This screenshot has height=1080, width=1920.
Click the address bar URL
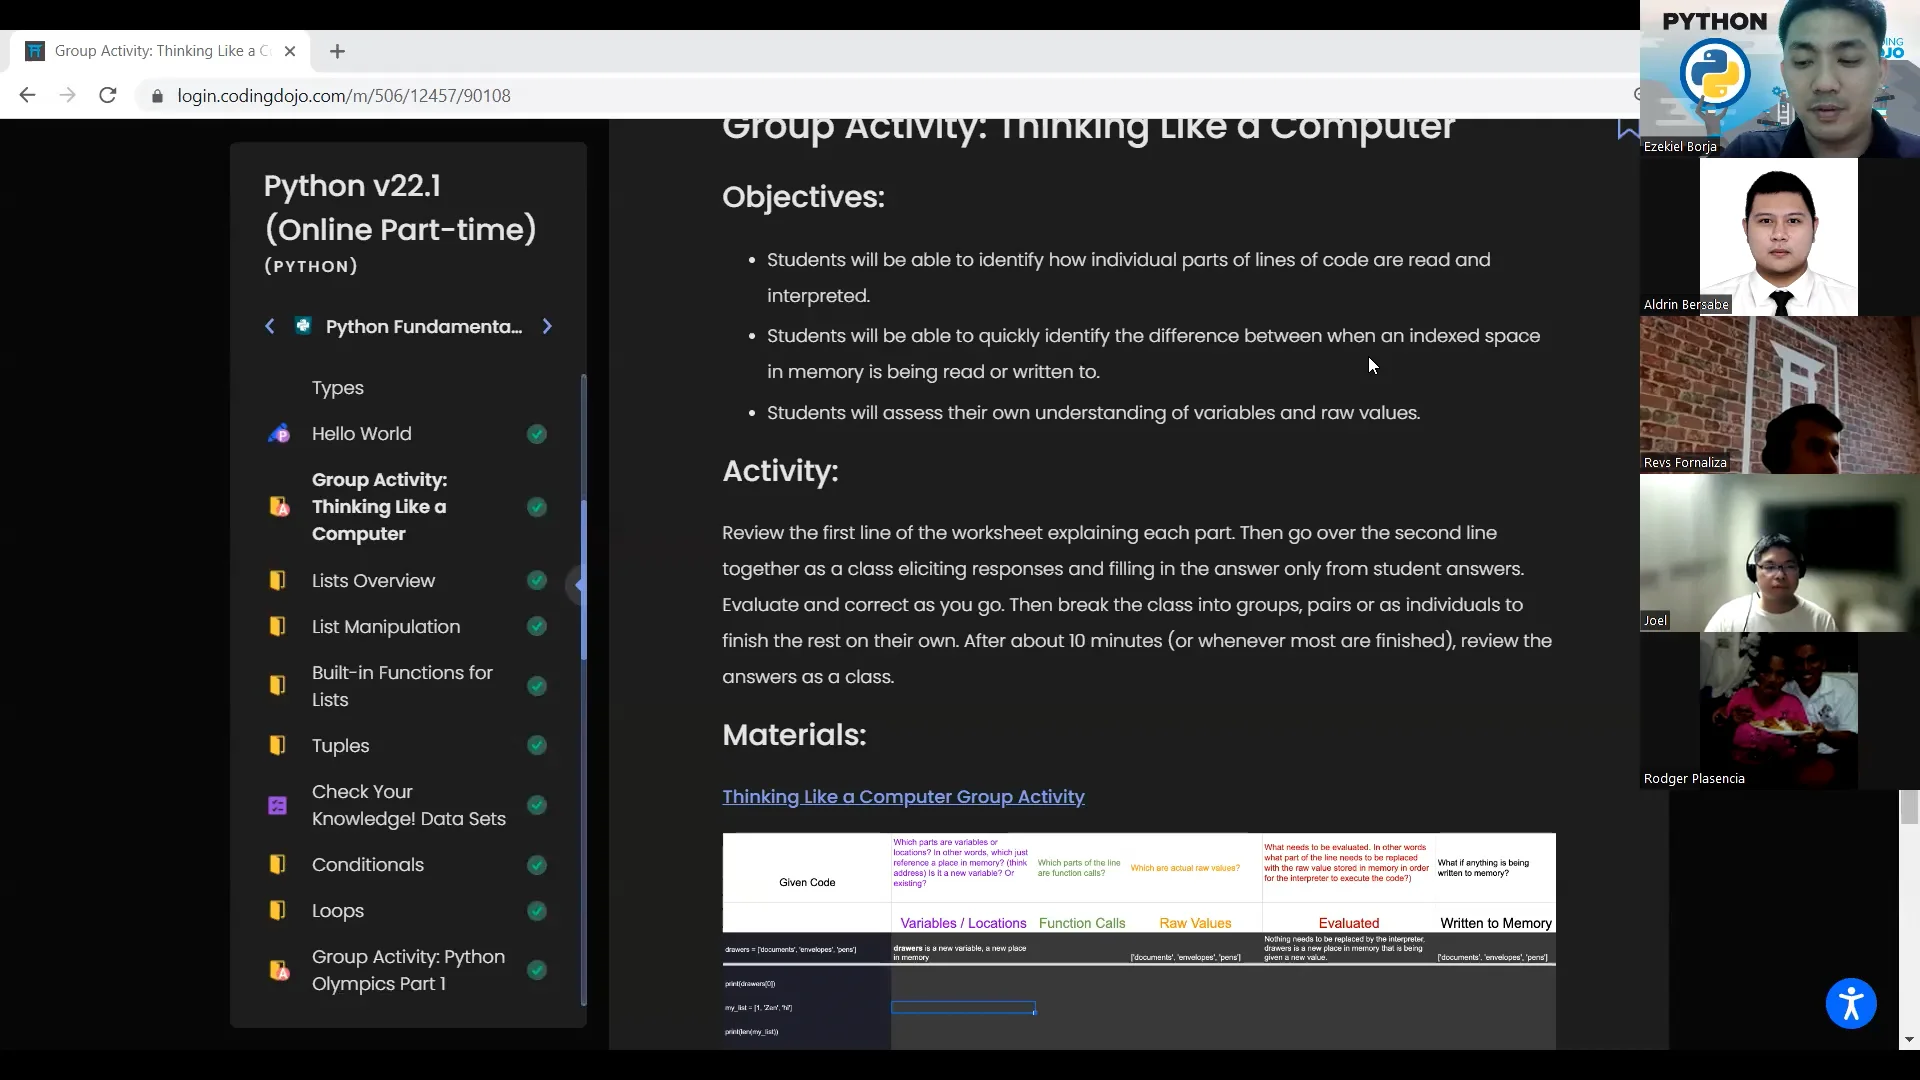[x=344, y=96]
